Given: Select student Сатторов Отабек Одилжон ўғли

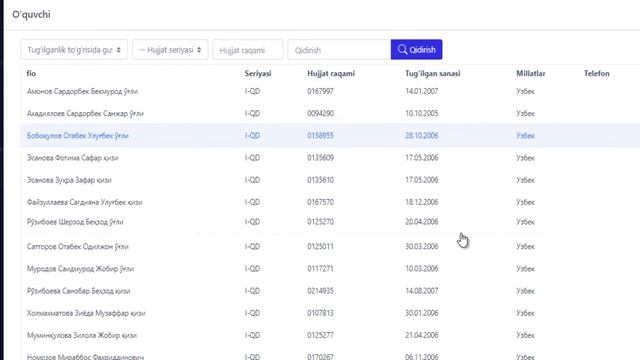Looking at the screenshot, I should tap(78, 247).
